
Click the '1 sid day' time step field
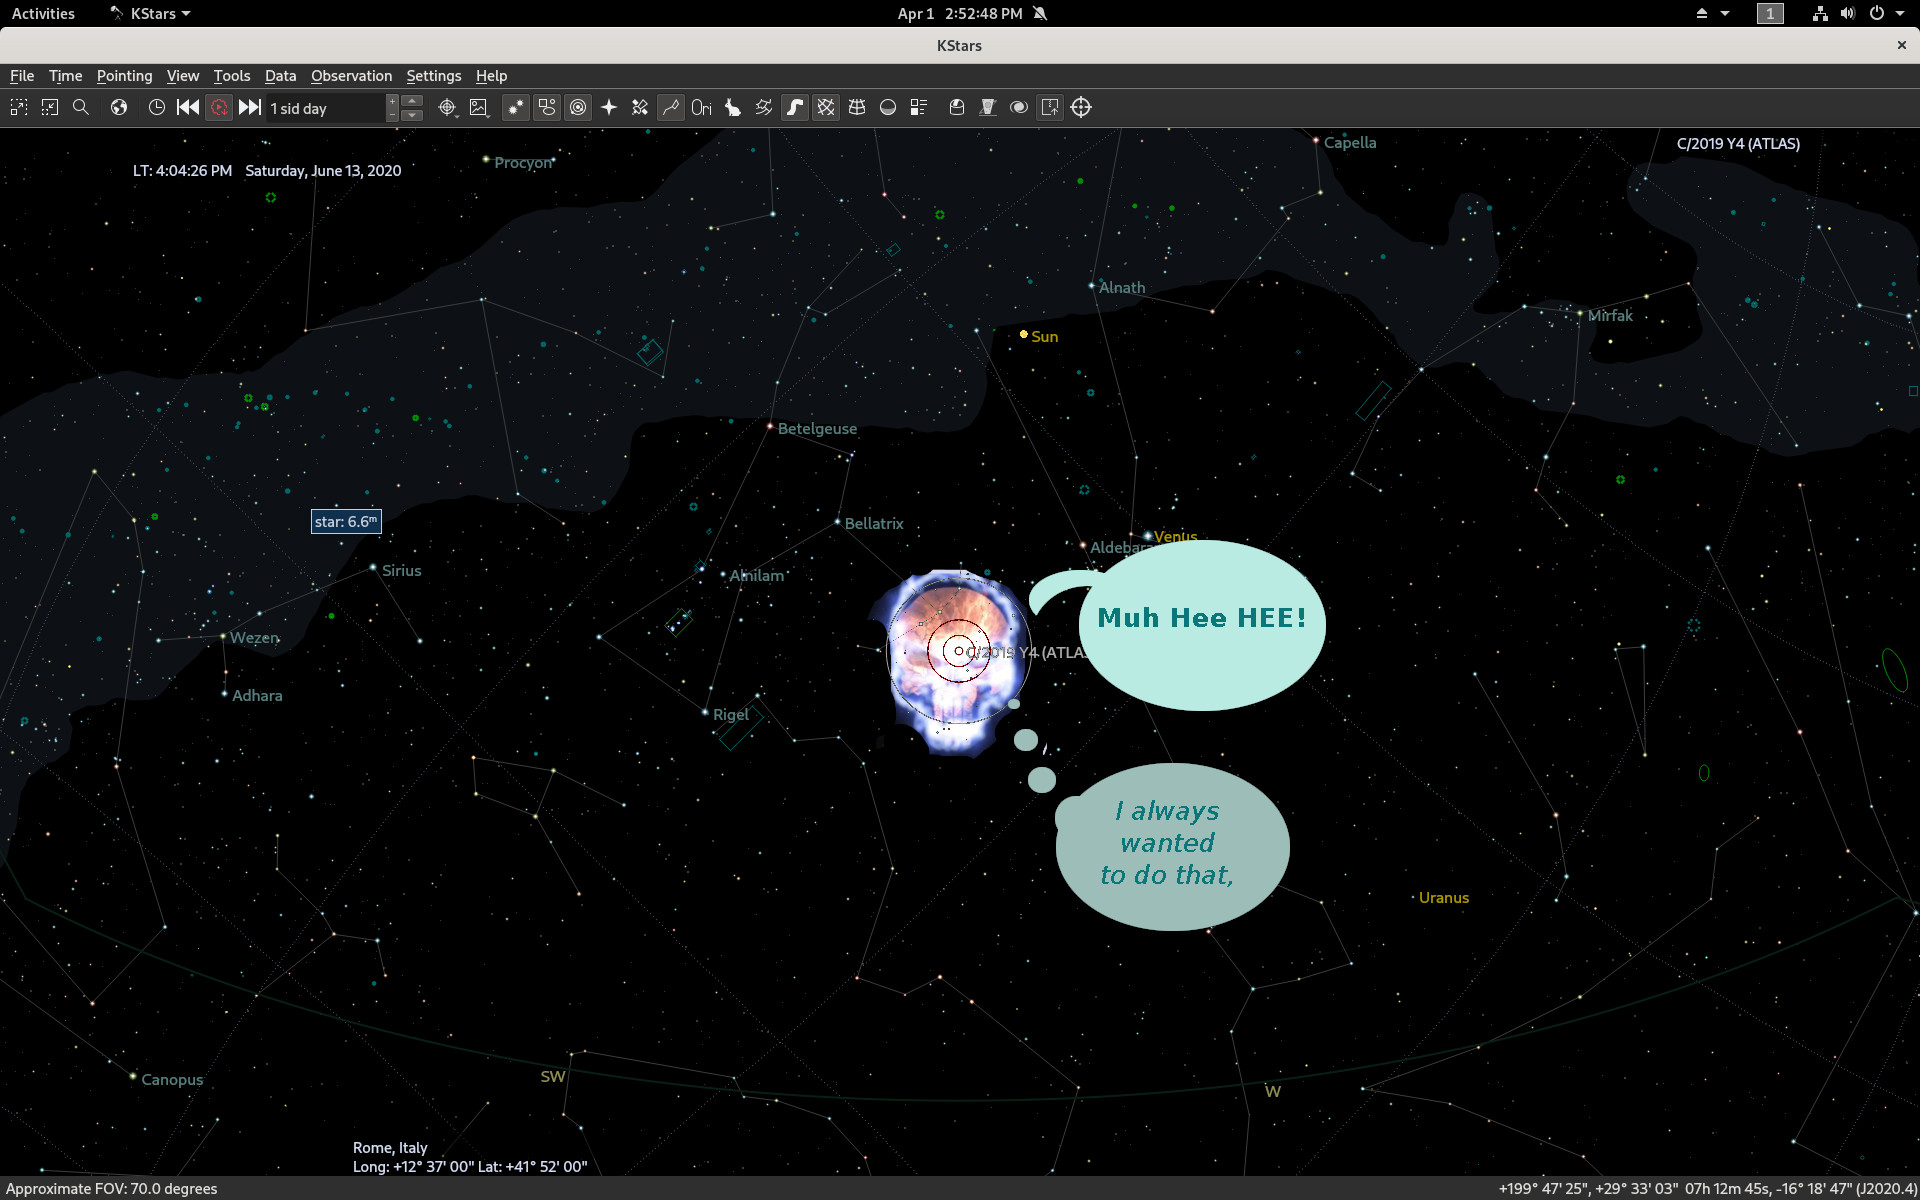pos(325,108)
